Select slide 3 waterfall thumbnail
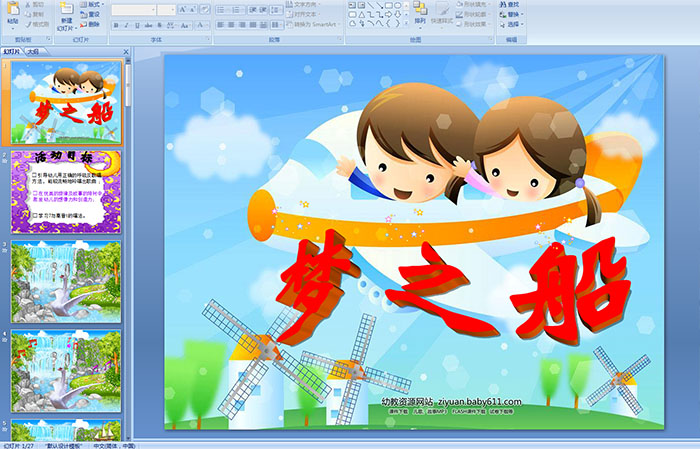The height and width of the screenshot is (449, 700). point(66,282)
